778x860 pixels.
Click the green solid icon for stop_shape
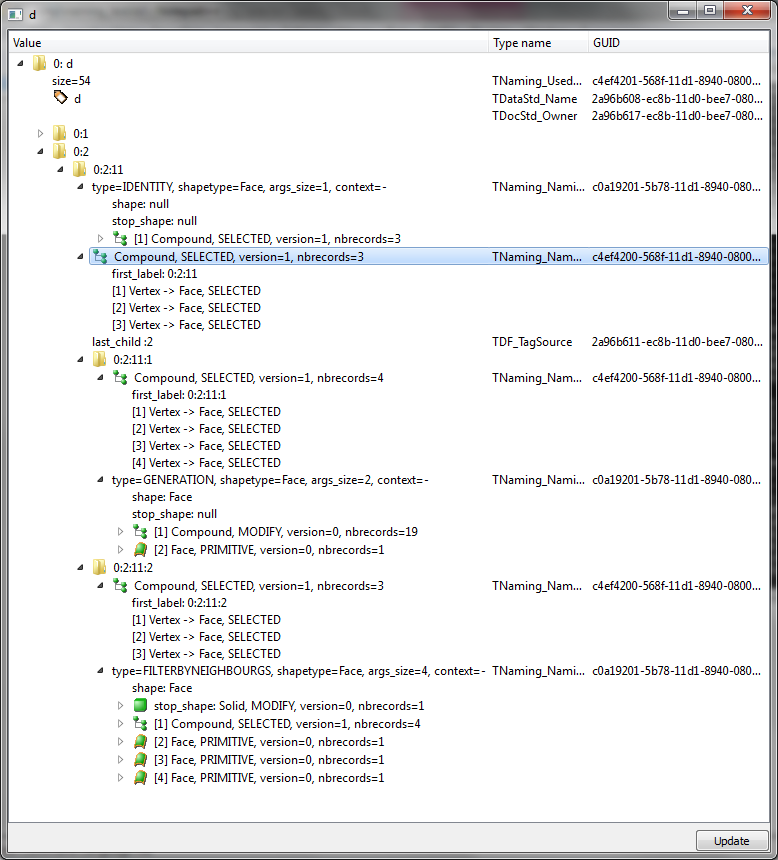pyautogui.click(x=140, y=706)
